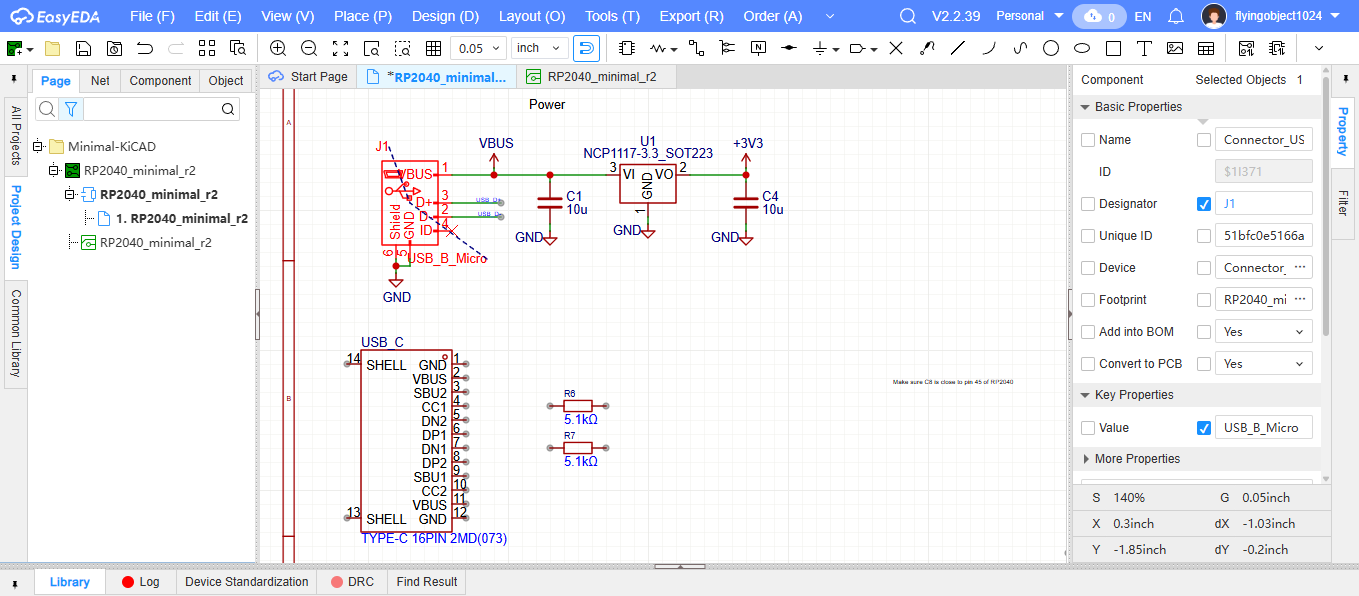
Task: Uncheck the Designator display checkbox
Action: [1204, 204]
